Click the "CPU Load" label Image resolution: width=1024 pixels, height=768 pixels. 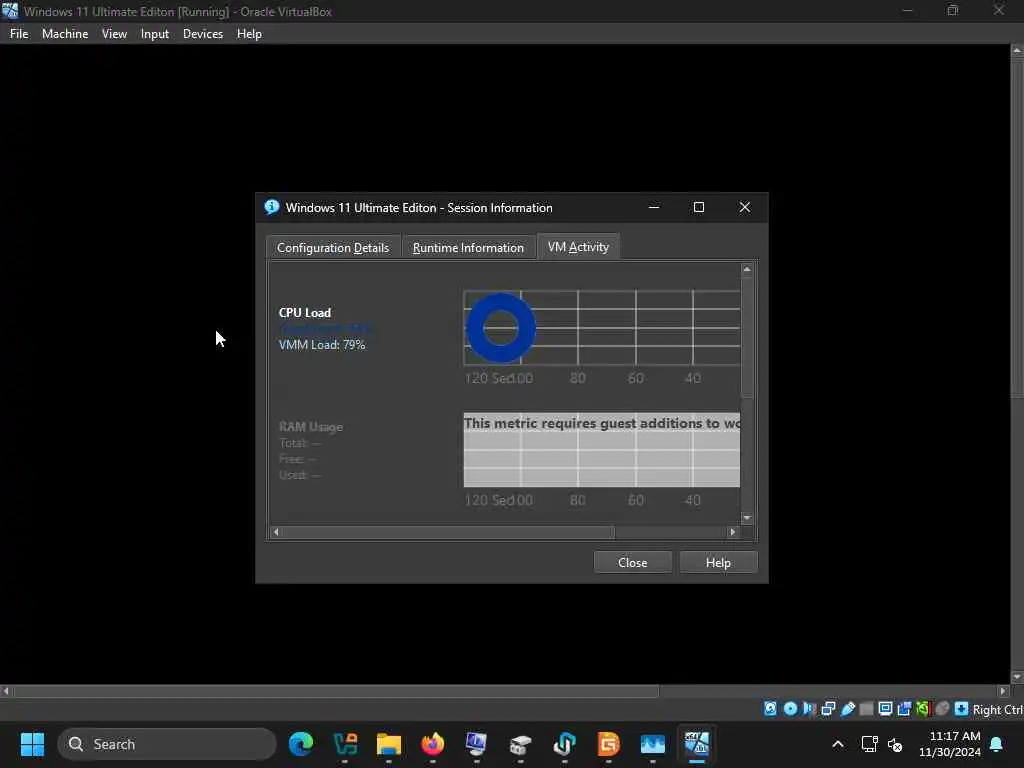305,313
